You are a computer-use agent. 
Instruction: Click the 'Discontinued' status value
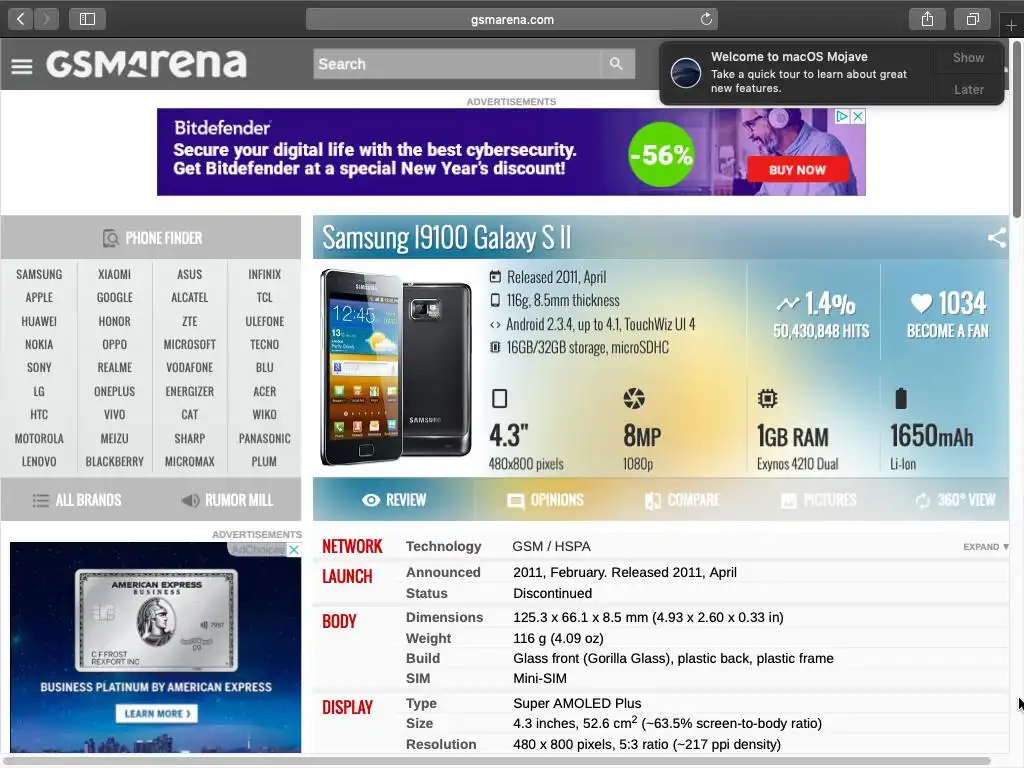click(x=552, y=593)
